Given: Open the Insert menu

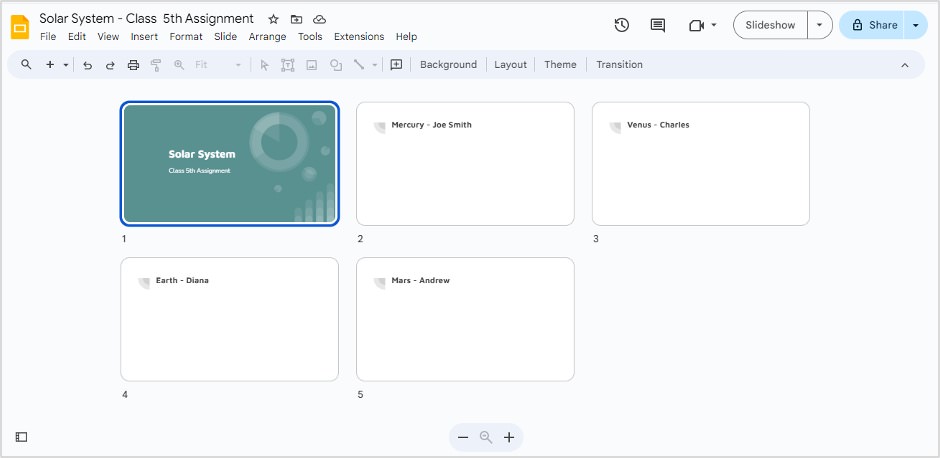Looking at the screenshot, I should (x=144, y=37).
